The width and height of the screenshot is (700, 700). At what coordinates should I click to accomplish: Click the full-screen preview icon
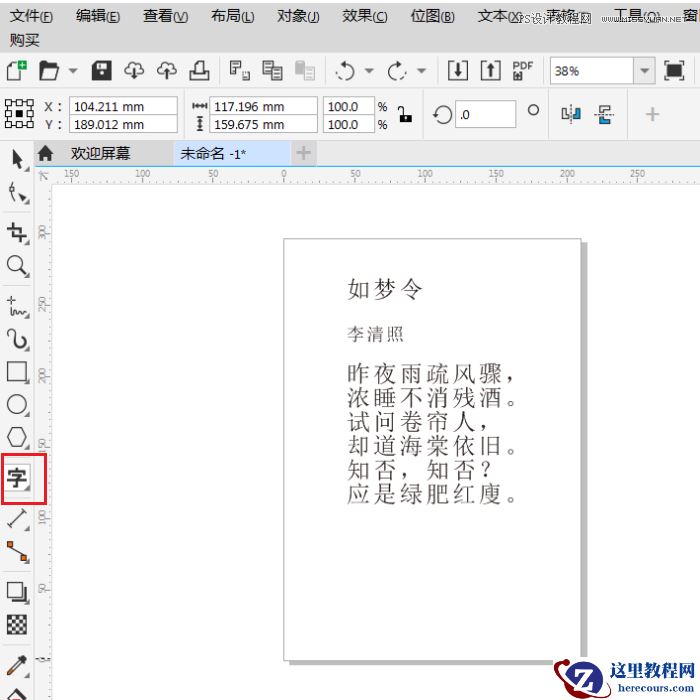(x=674, y=71)
